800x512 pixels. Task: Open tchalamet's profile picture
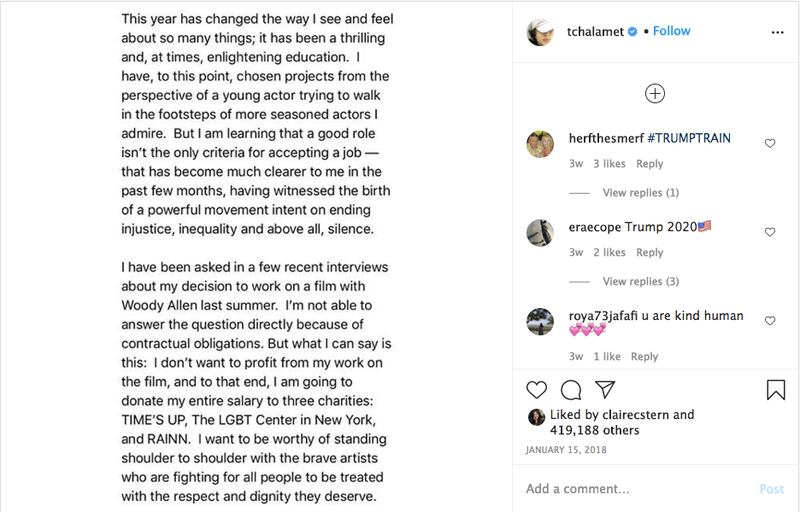[540, 32]
